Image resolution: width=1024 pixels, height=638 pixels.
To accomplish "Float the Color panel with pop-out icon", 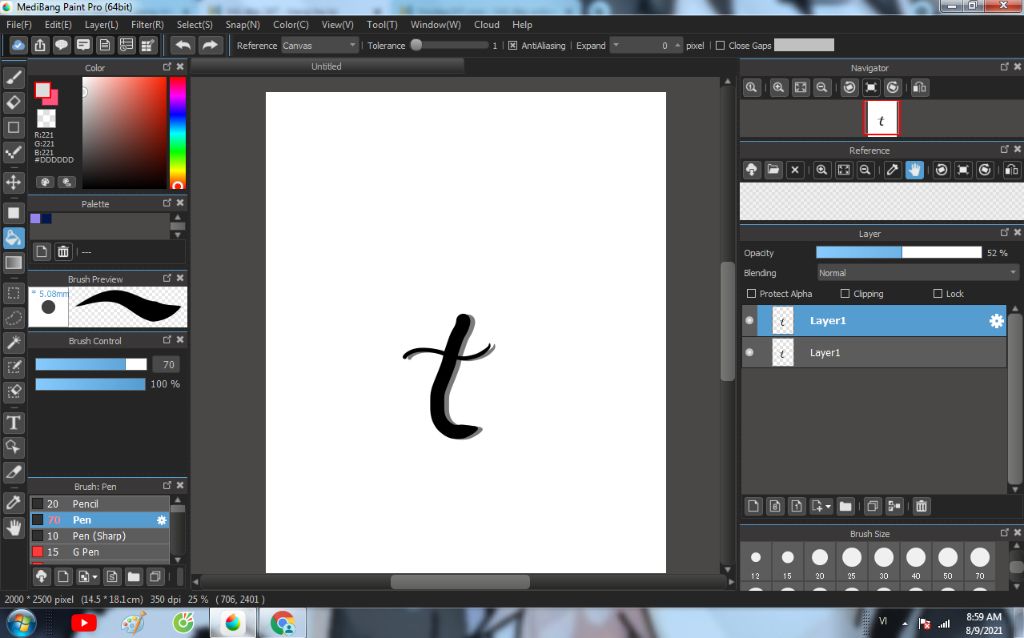I will click(x=167, y=67).
